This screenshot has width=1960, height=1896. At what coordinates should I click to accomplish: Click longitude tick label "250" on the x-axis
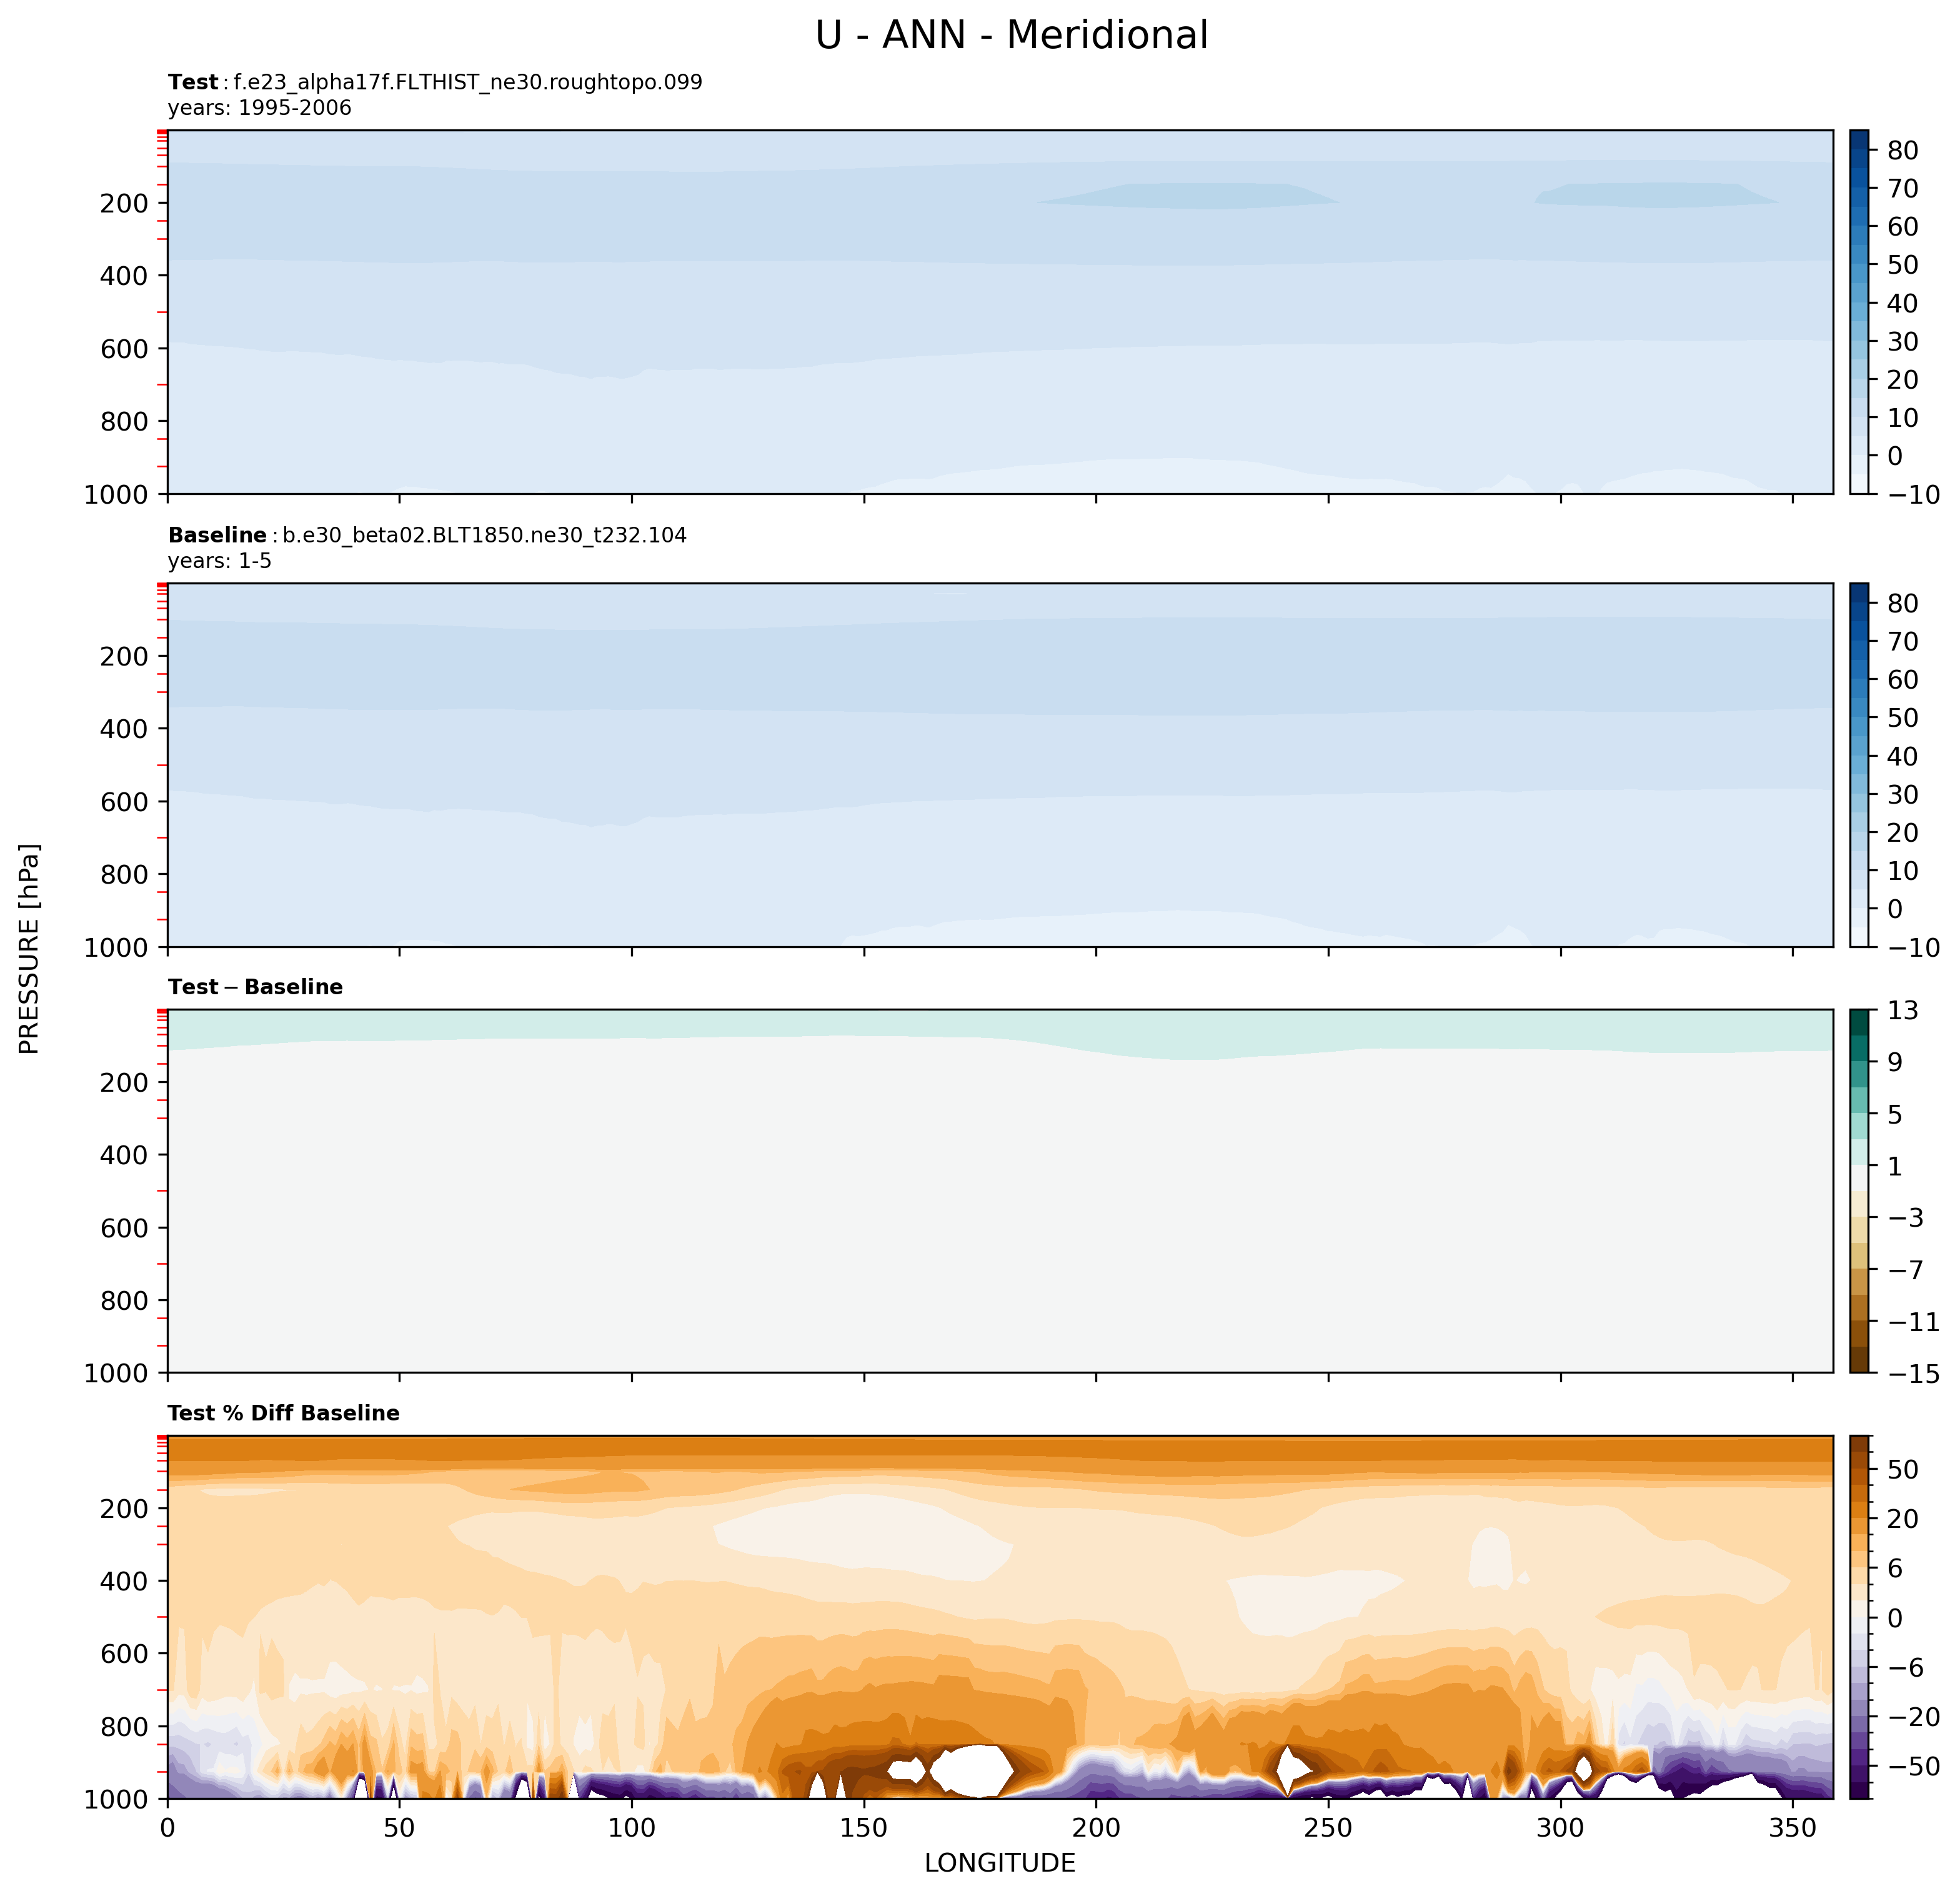point(1328,1828)
